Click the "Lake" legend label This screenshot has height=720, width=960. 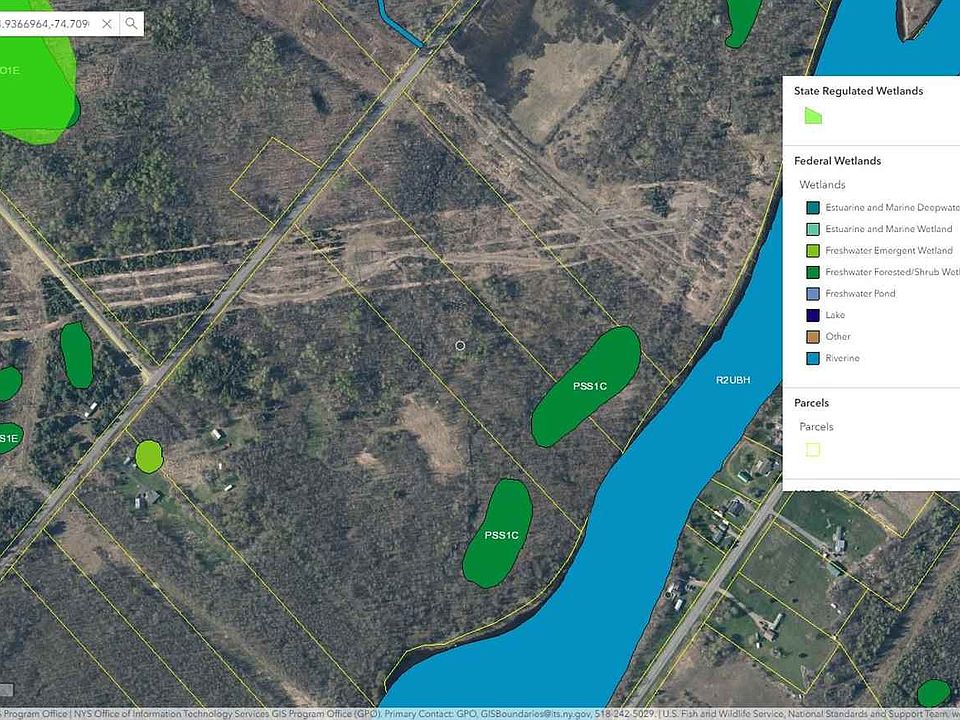[835, 315]
